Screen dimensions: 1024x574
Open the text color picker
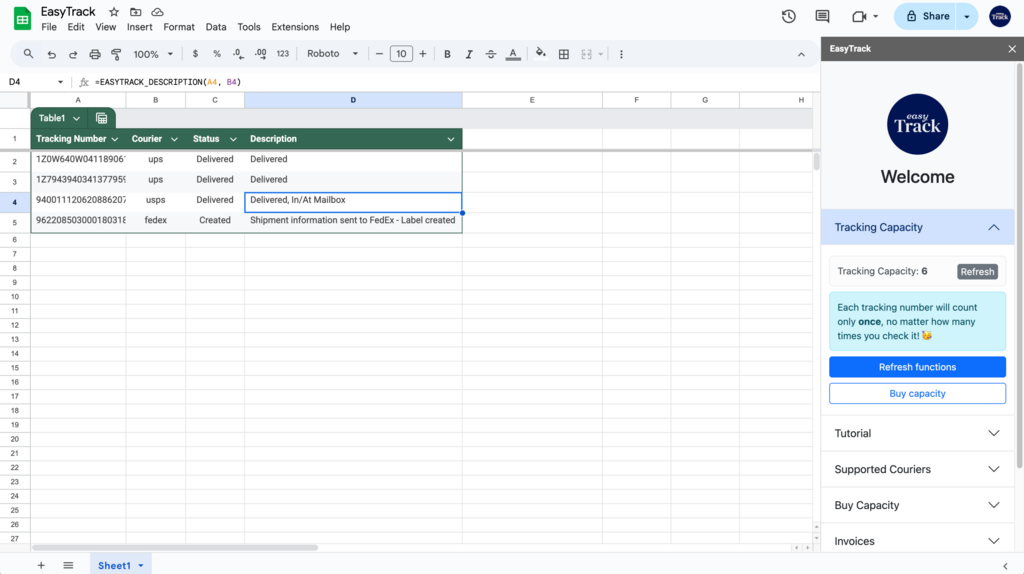coord(513,54)
